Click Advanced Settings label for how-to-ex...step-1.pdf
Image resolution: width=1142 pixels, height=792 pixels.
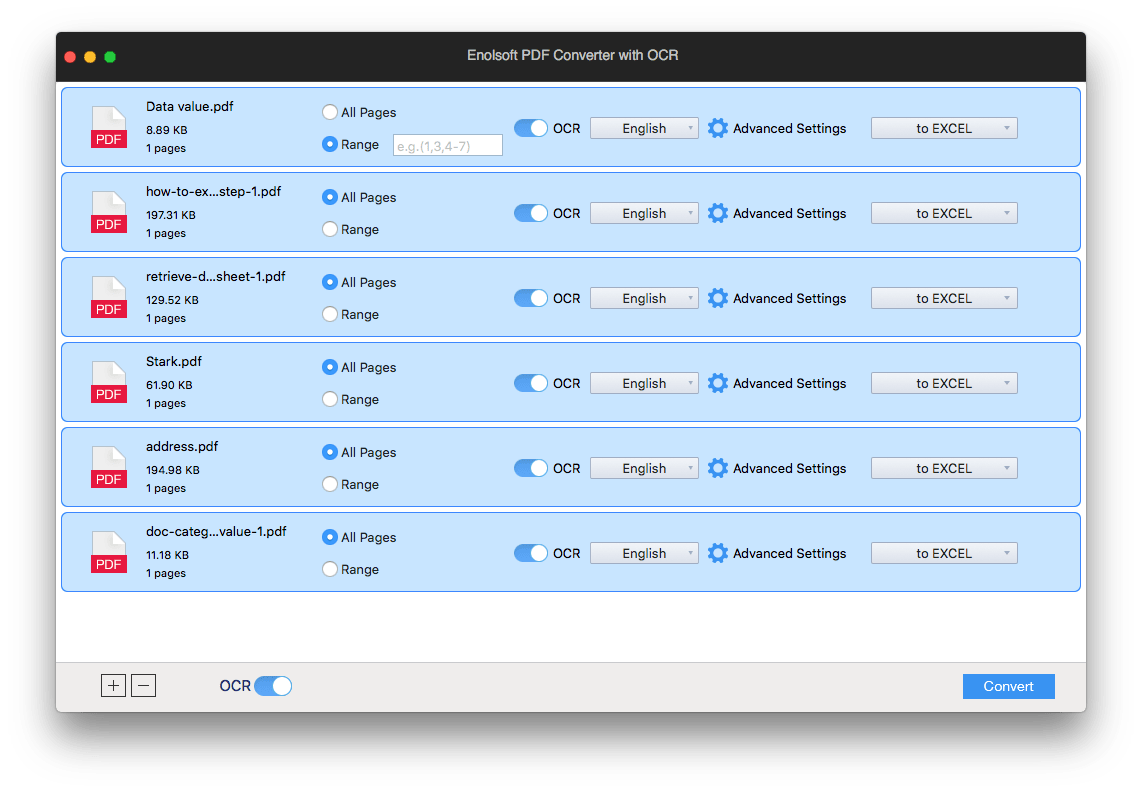[x=789, y=213]
